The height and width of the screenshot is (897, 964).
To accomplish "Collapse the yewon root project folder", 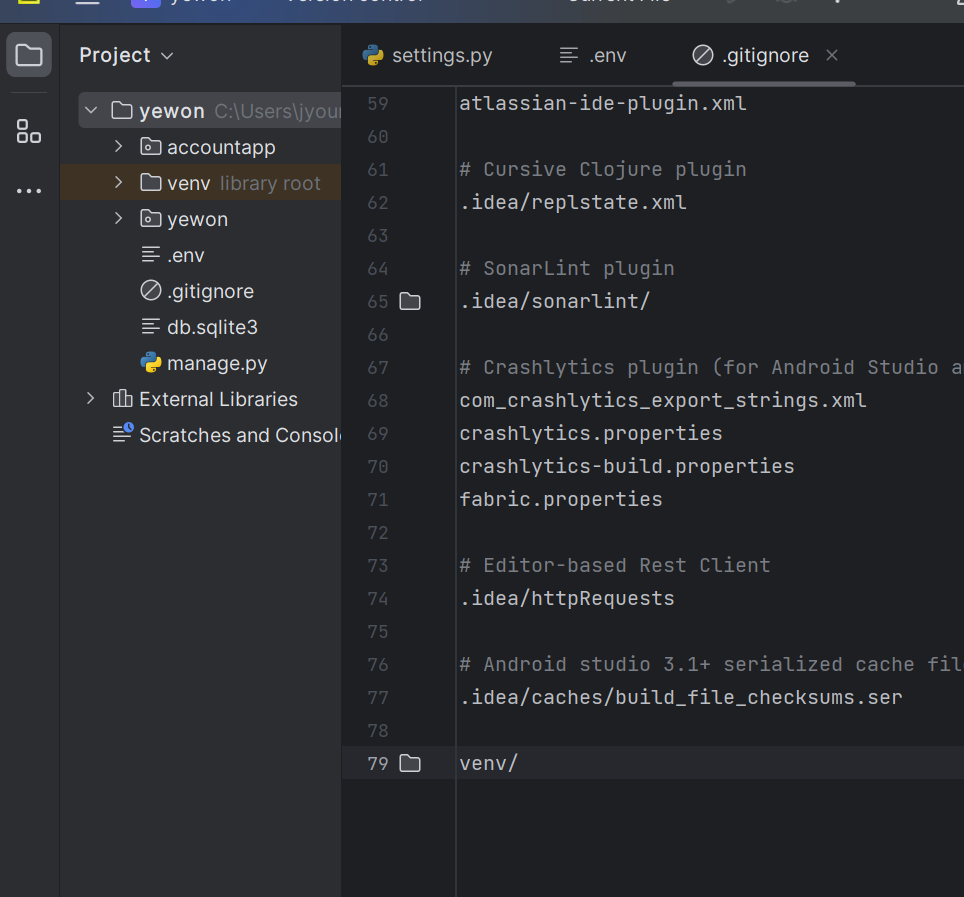I will 92,111.
